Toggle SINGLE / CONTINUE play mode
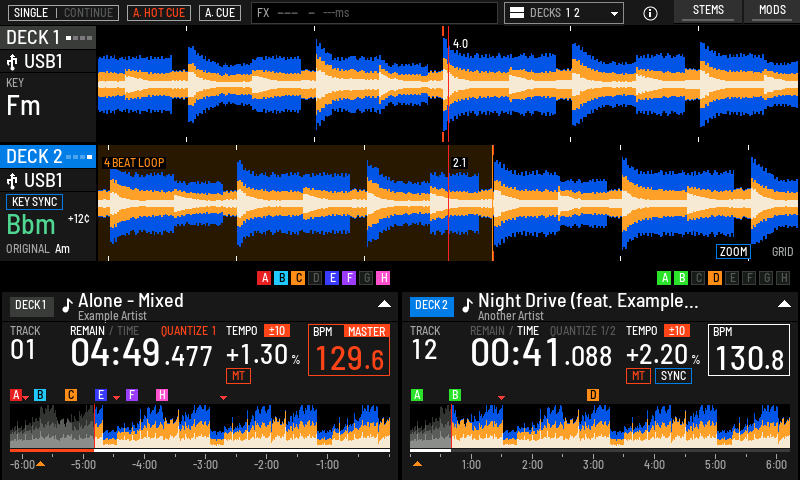 point(63,13)
